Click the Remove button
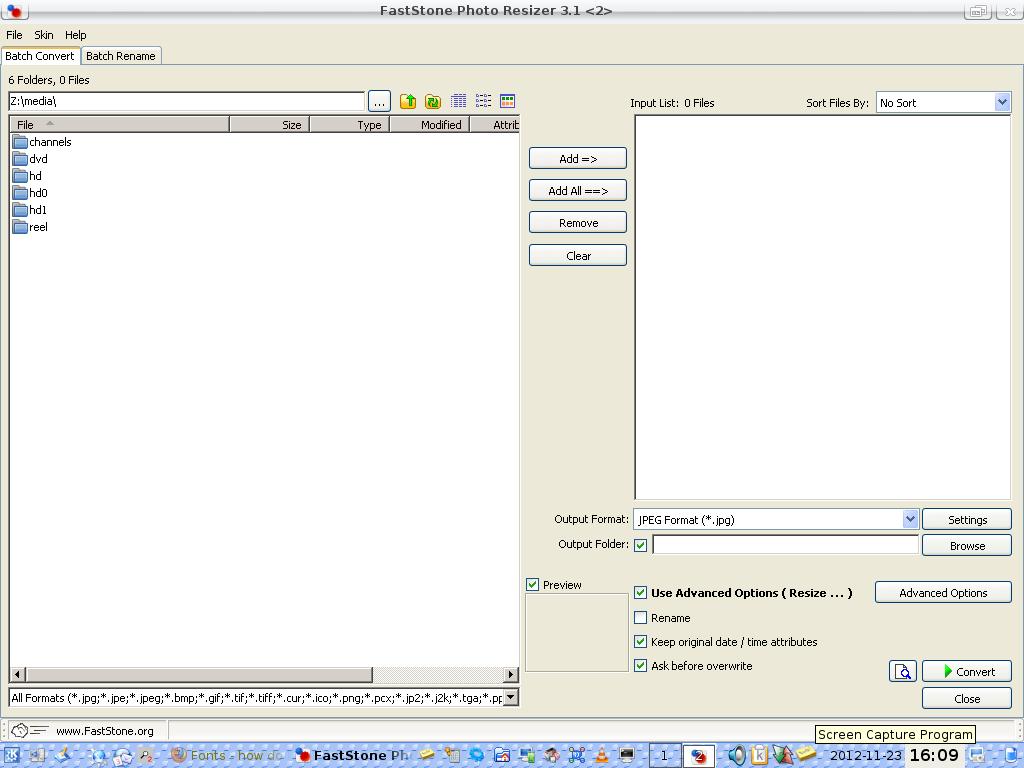This screenshot has width=1024, height=768. point(578,223)
